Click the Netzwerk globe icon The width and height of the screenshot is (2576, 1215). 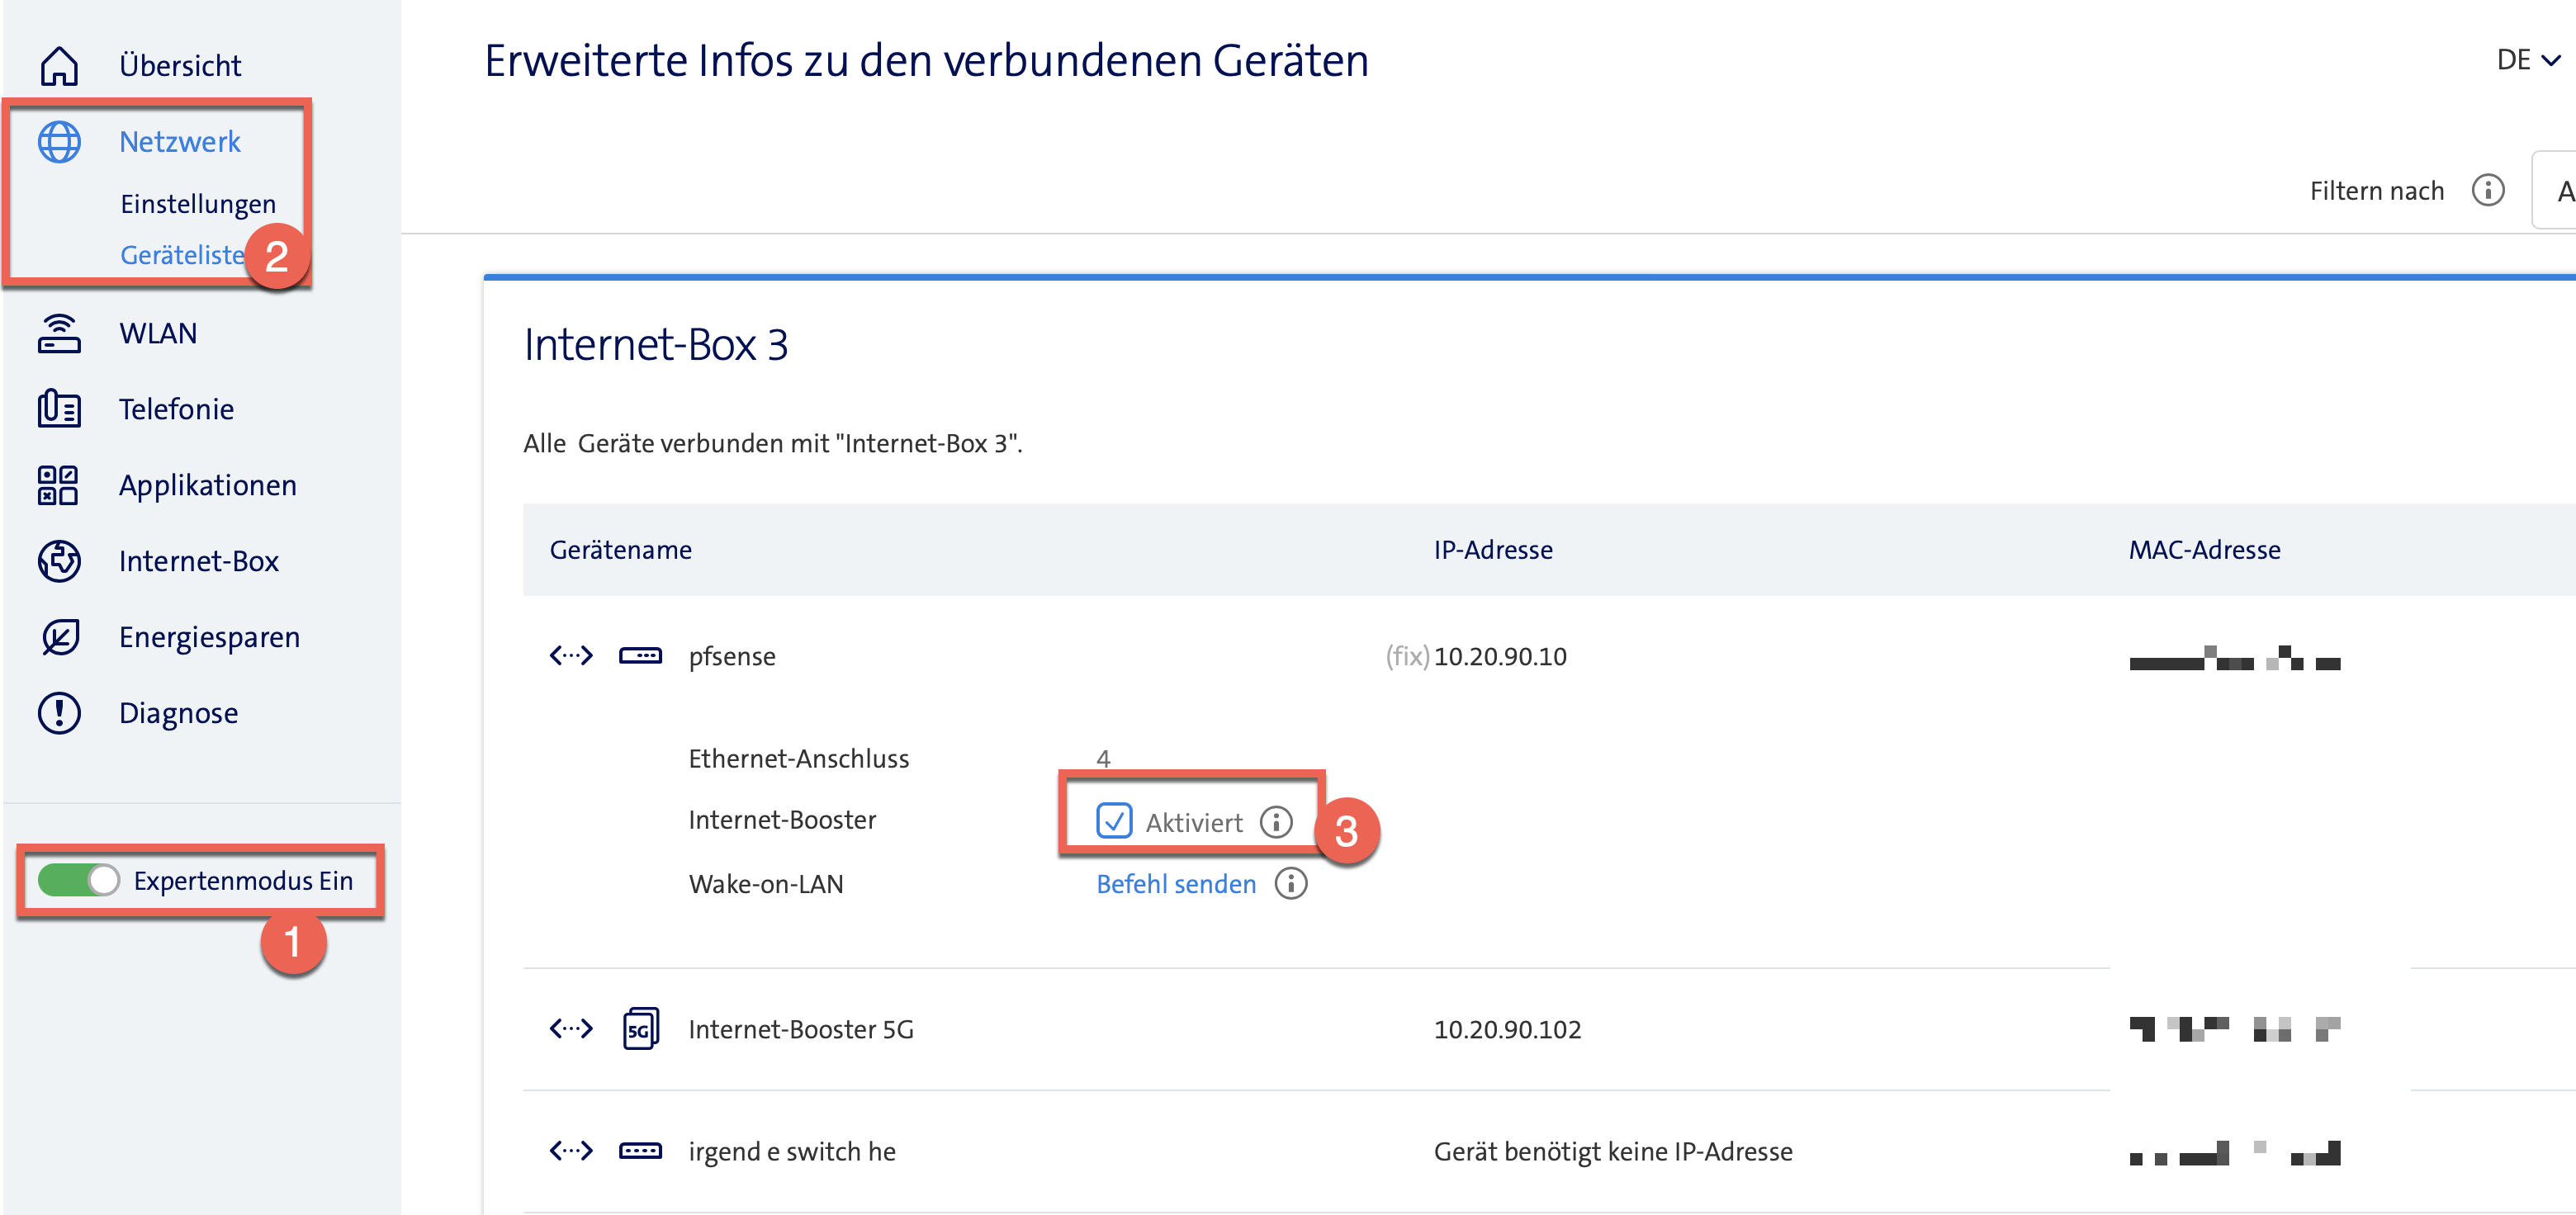59,142
